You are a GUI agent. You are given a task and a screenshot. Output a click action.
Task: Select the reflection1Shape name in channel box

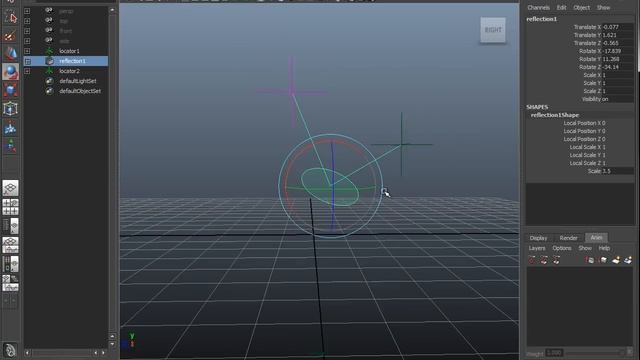555,115
